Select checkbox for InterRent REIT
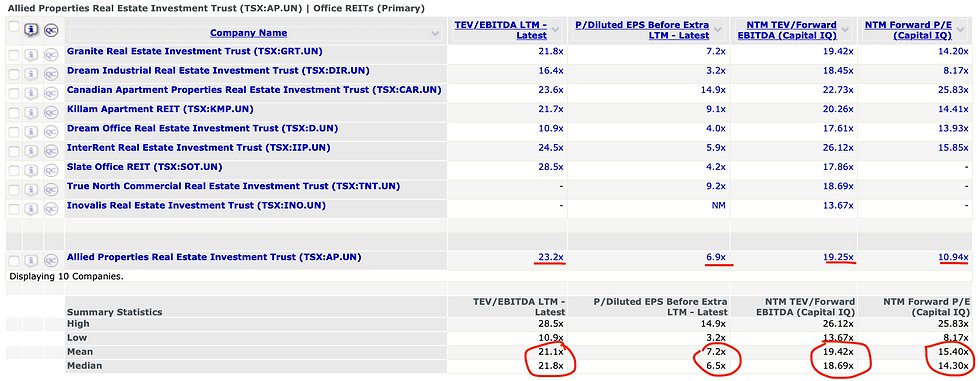The image size is (980, 381). tap(14, 152)
